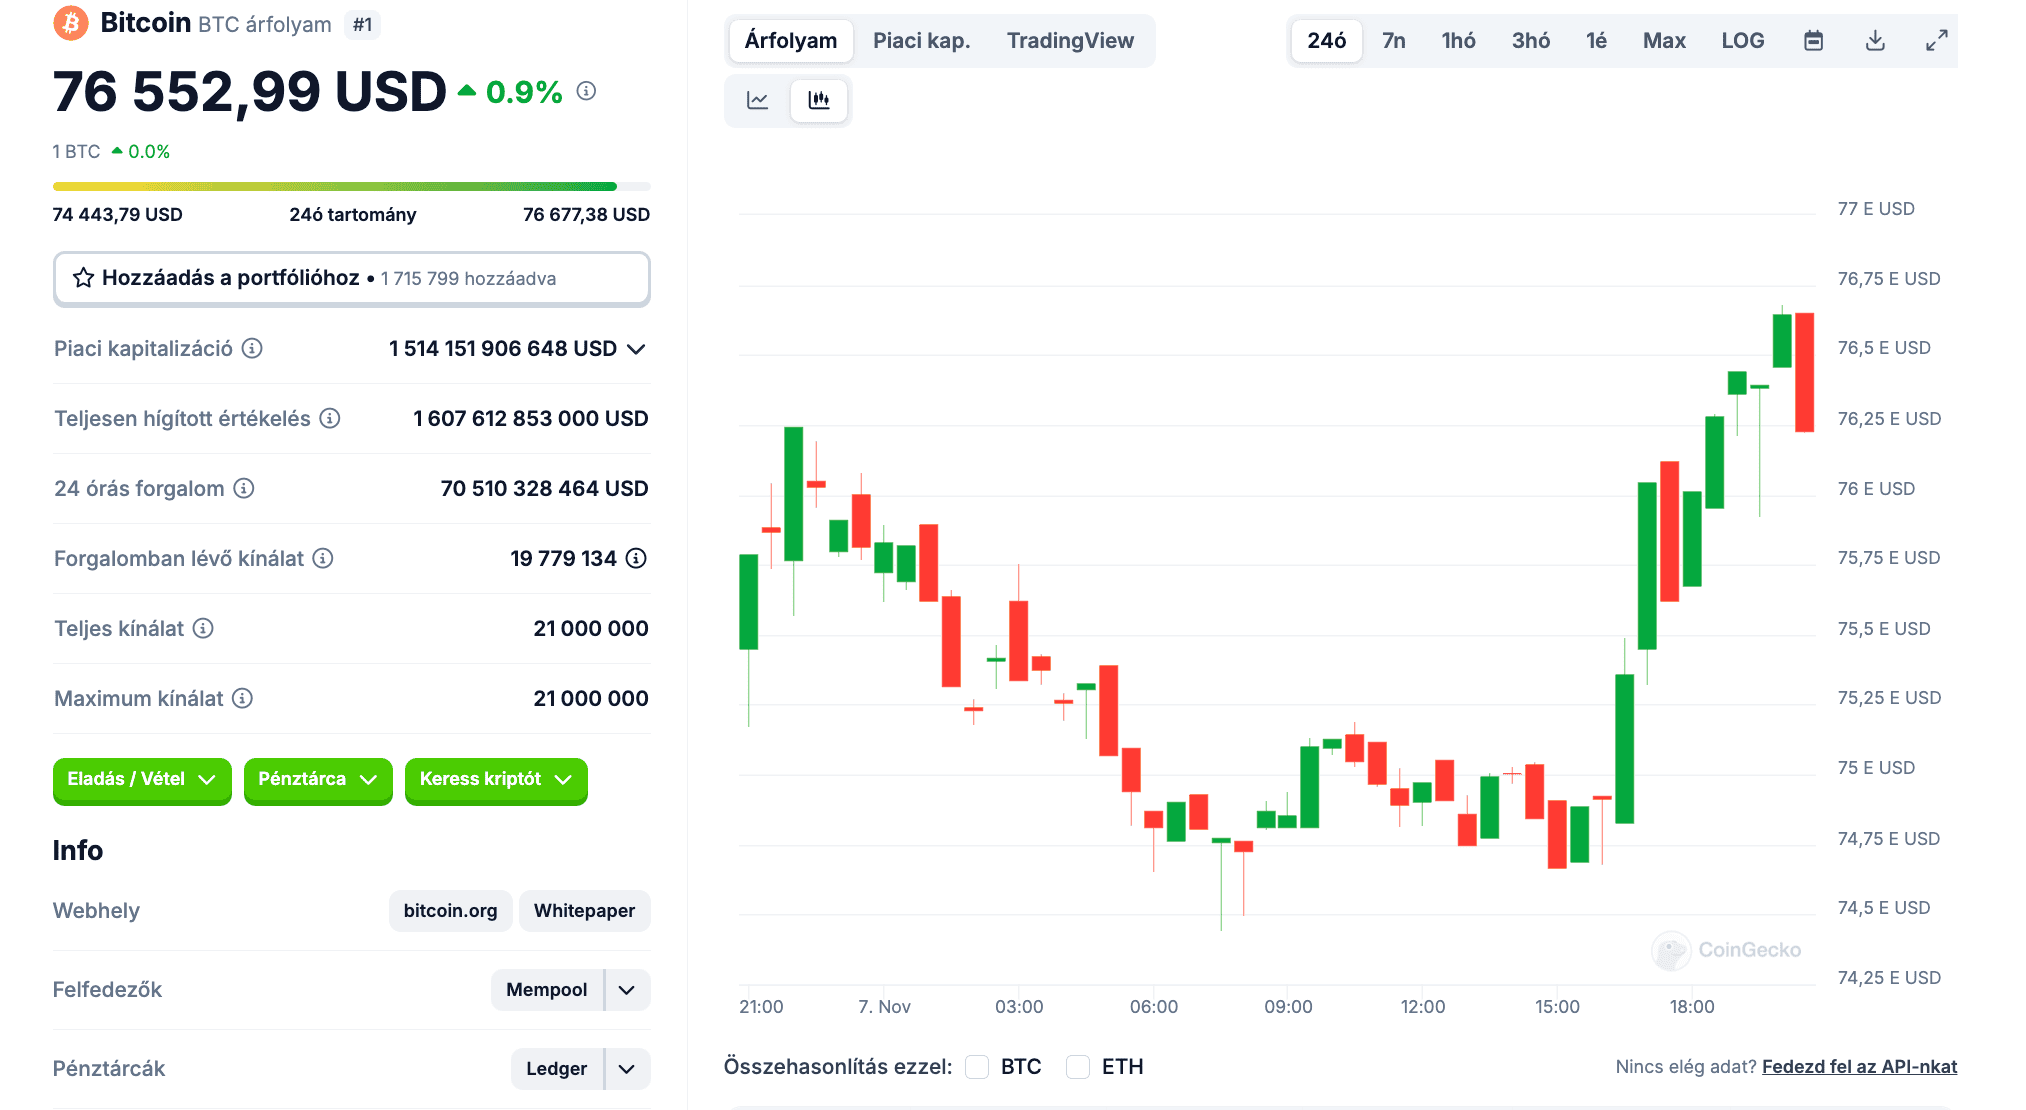
Task: Click the orange Bitcoin logo icon
Action: click(70, 23)
